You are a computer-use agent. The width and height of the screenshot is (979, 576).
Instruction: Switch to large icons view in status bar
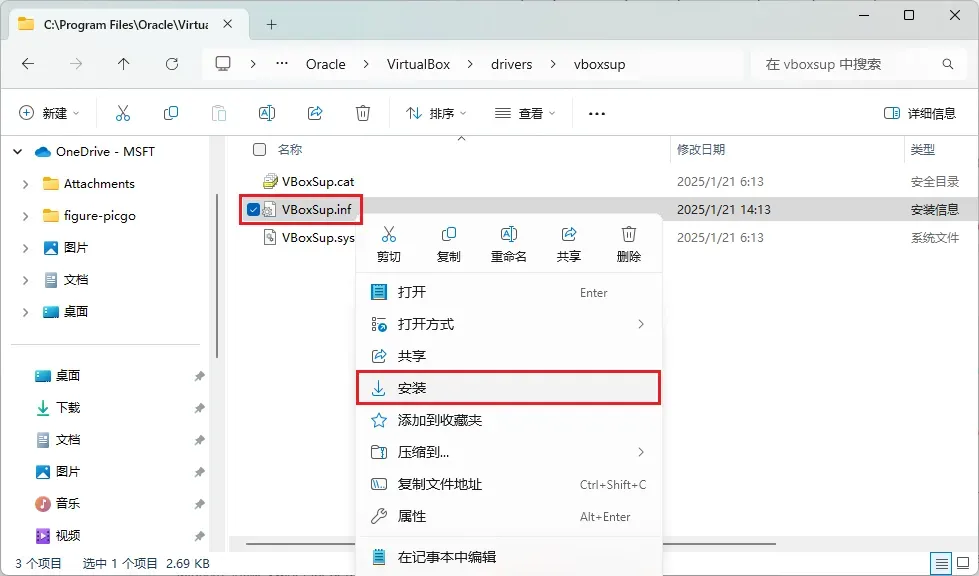(x=962, y=564)
